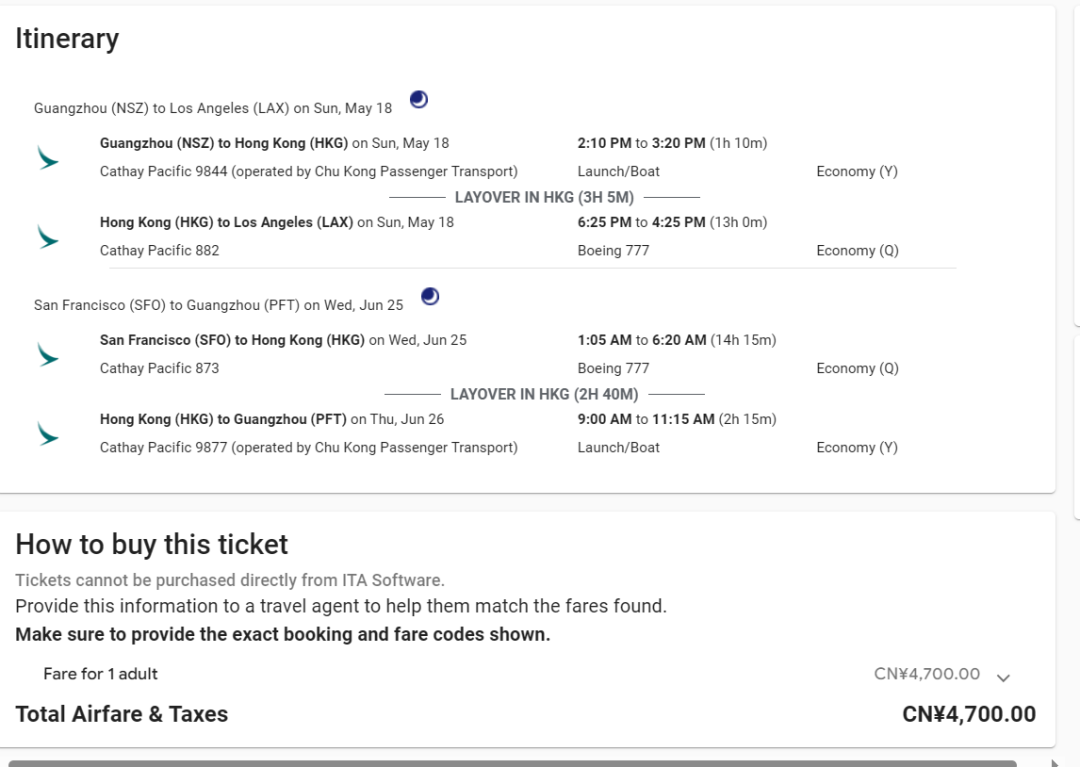
Task: Click Cathay Pacific logo beside flight 882
Action: [x=47, y=237]
